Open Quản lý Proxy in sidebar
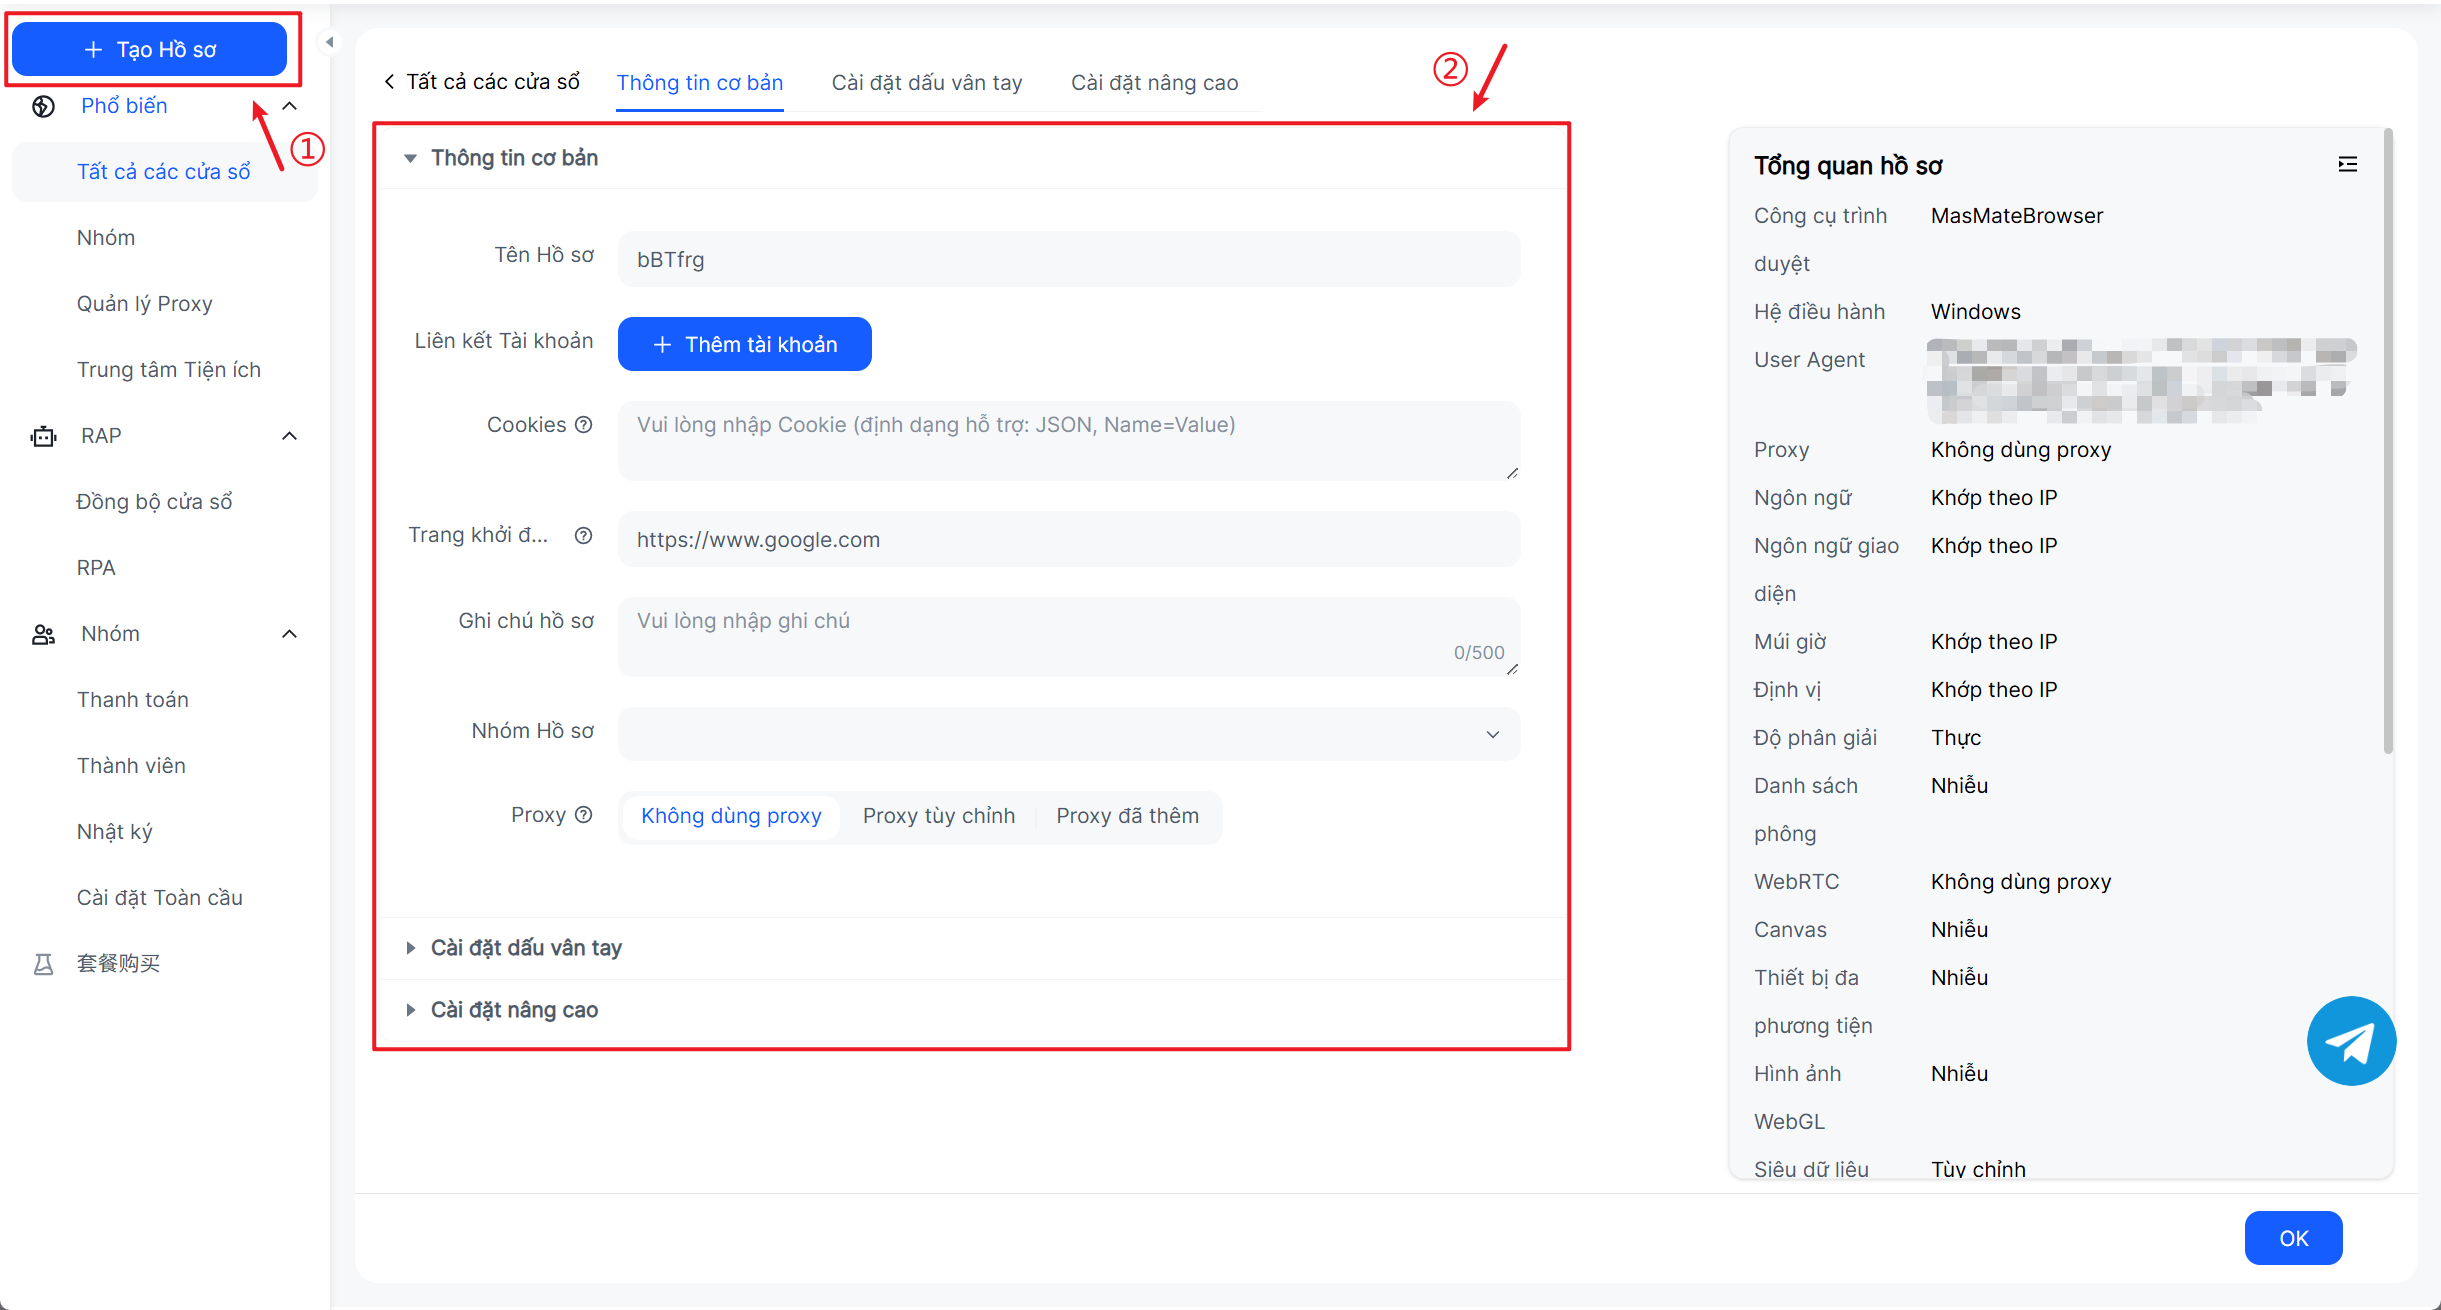2441x1310 pixels. (145, 304)
